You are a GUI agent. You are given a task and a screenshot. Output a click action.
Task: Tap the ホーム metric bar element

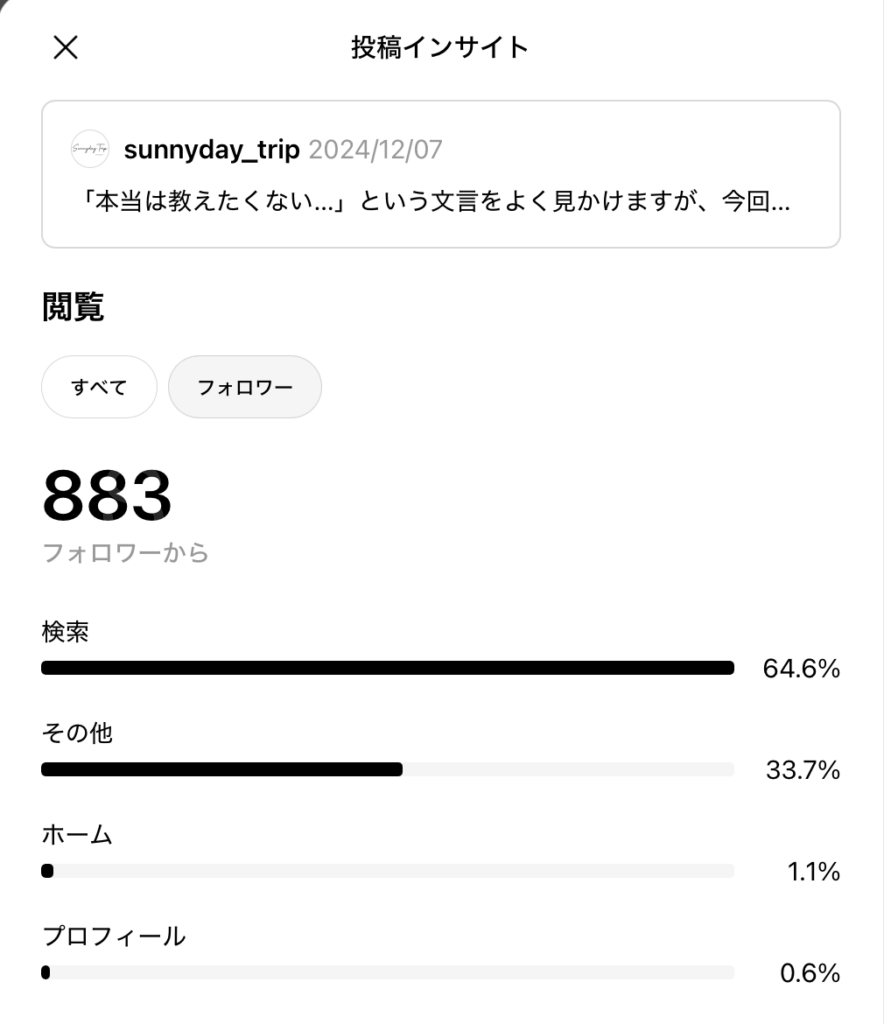(388, 871)
